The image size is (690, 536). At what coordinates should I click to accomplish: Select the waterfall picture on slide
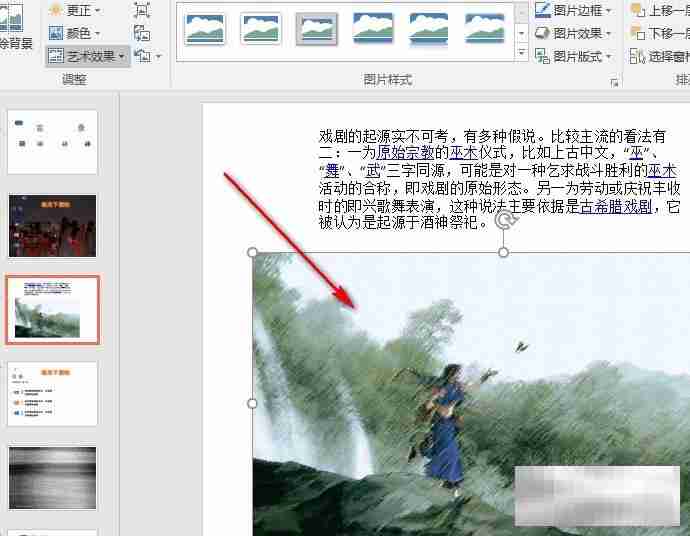click(471, 394)
